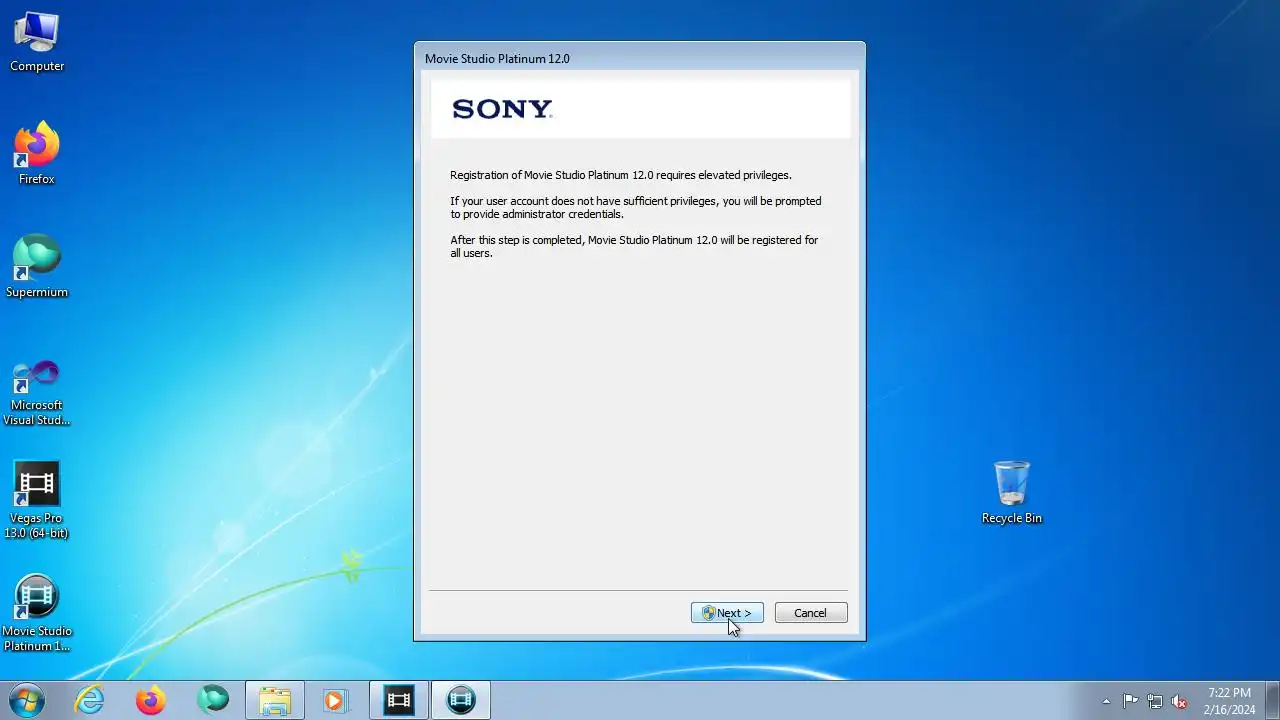Click the SONY logo banner
The image size is (1280, 720).
pyautogui.click(x=641, y=109)
